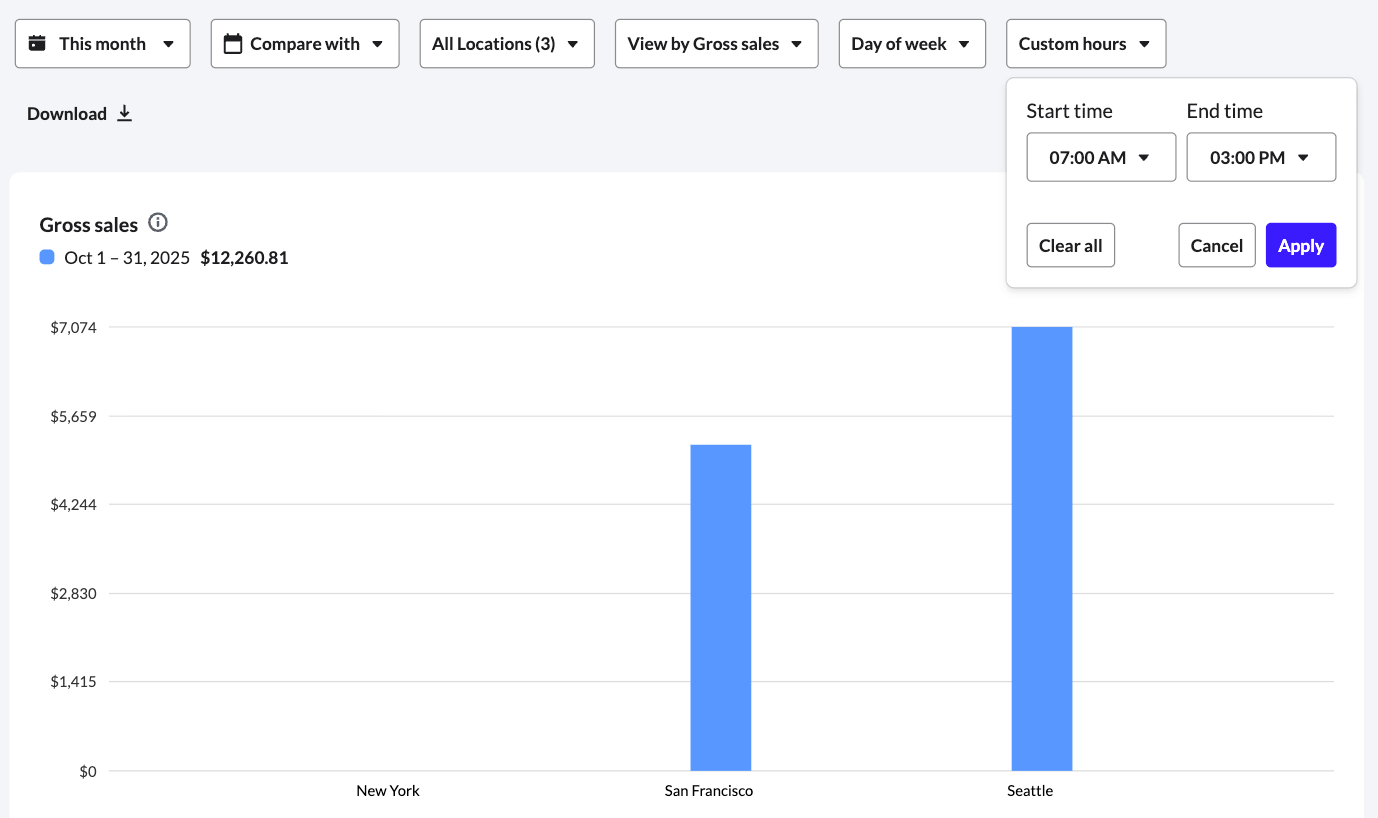
Task: Click the Apply button
Action: click(1301, 245)
